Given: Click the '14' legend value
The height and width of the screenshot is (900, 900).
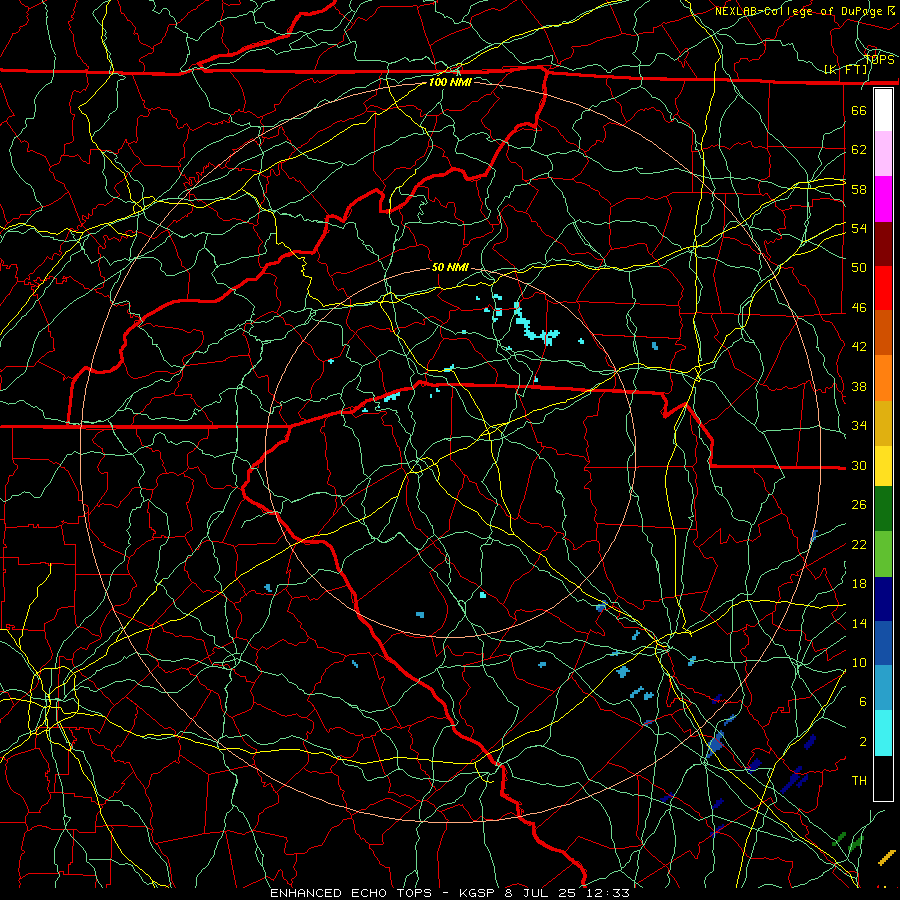Looking at the screenshot, I should [859, 623].
